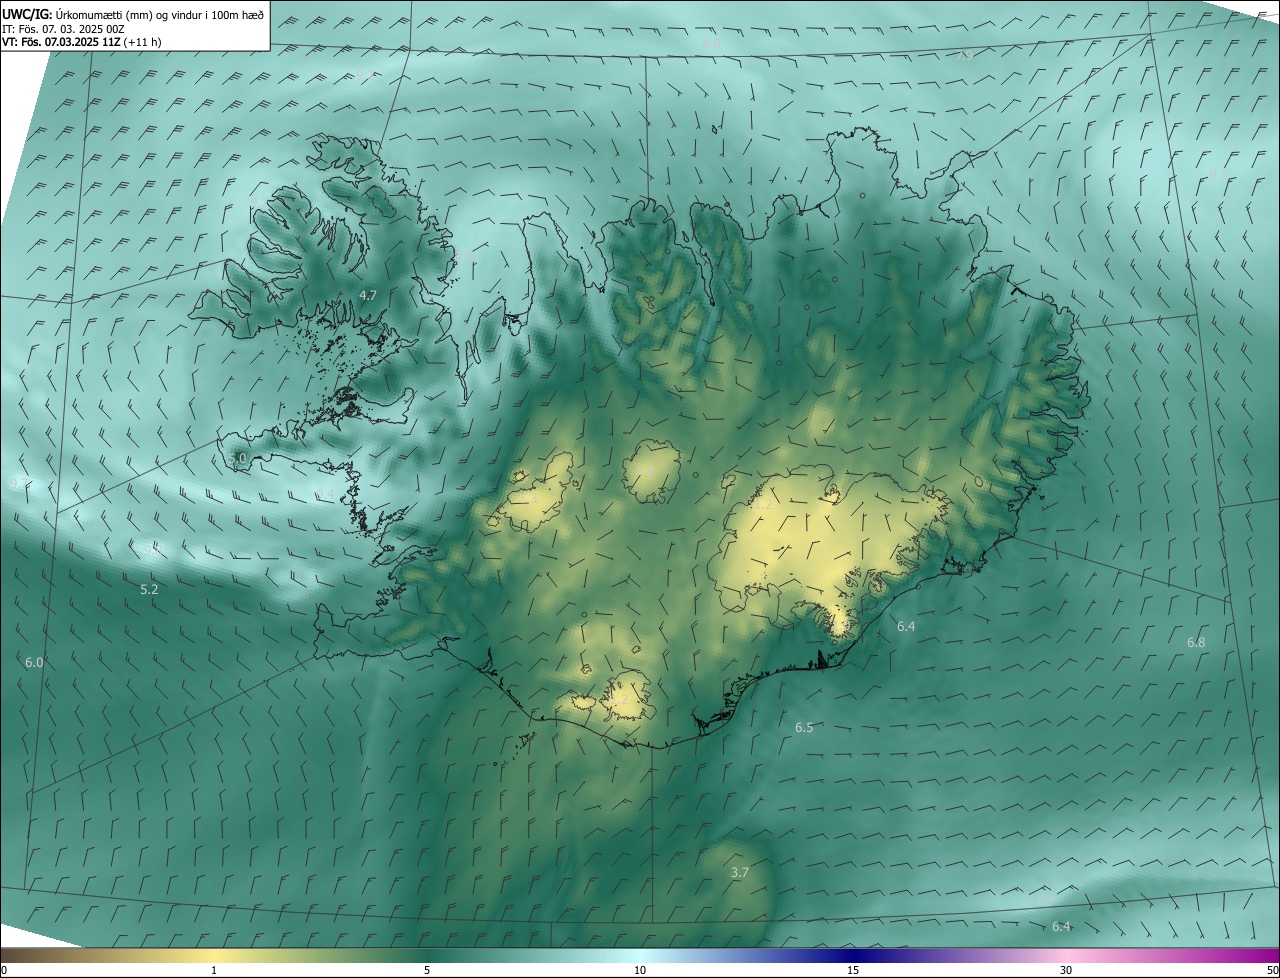Pick the dark navy segment of the color scale
The height and width of the screenshot is (978, 1280).
tap(853, 955)
